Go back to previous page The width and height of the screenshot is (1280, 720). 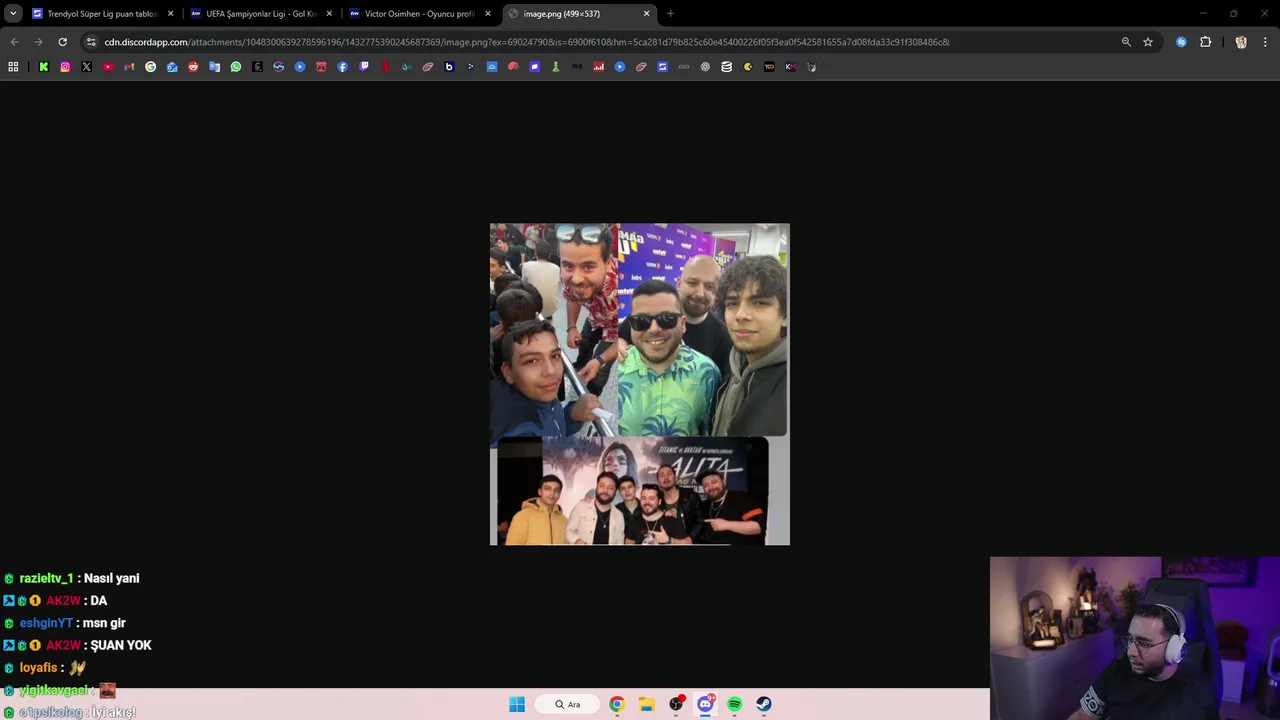[x=14, y=42]
